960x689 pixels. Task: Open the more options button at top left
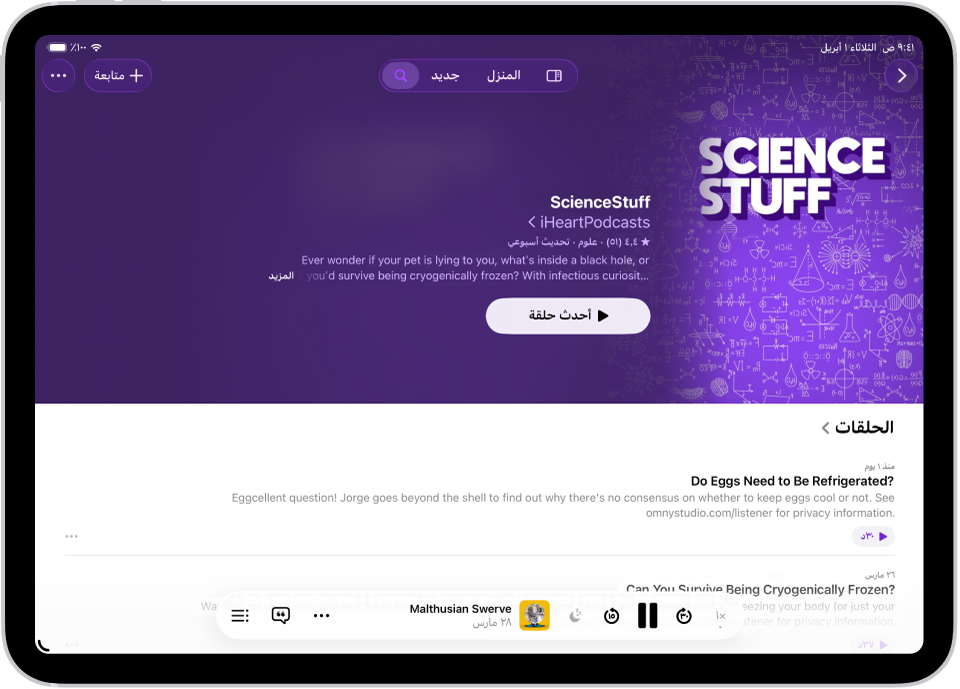58,75
